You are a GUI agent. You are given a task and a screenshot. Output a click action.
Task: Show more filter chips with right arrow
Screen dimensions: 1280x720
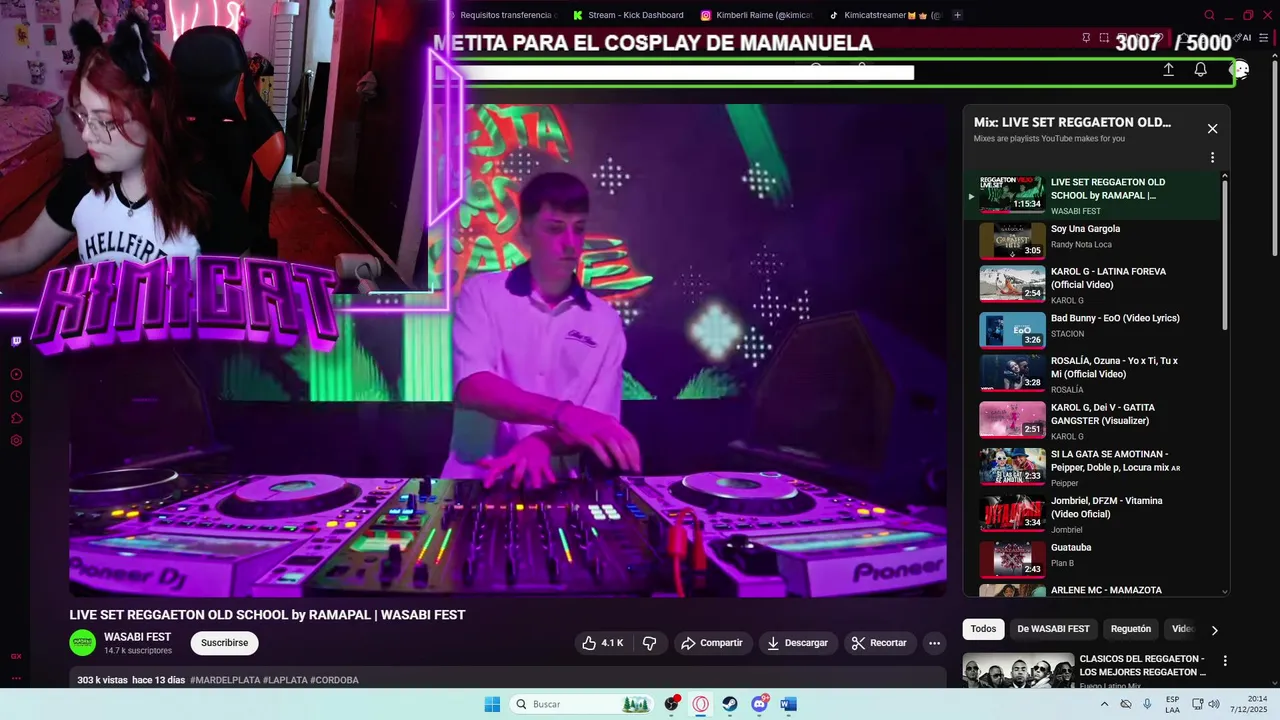coord(1214,630)
